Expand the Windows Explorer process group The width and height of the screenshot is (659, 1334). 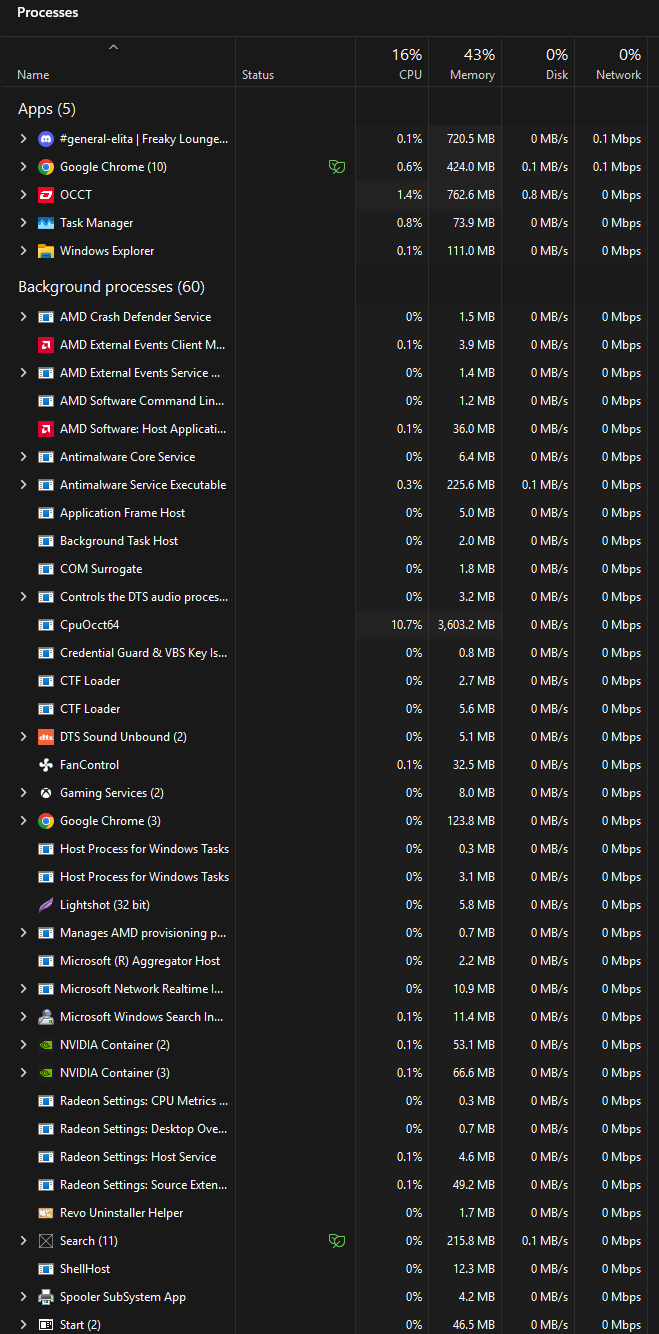tap(23, 251)
